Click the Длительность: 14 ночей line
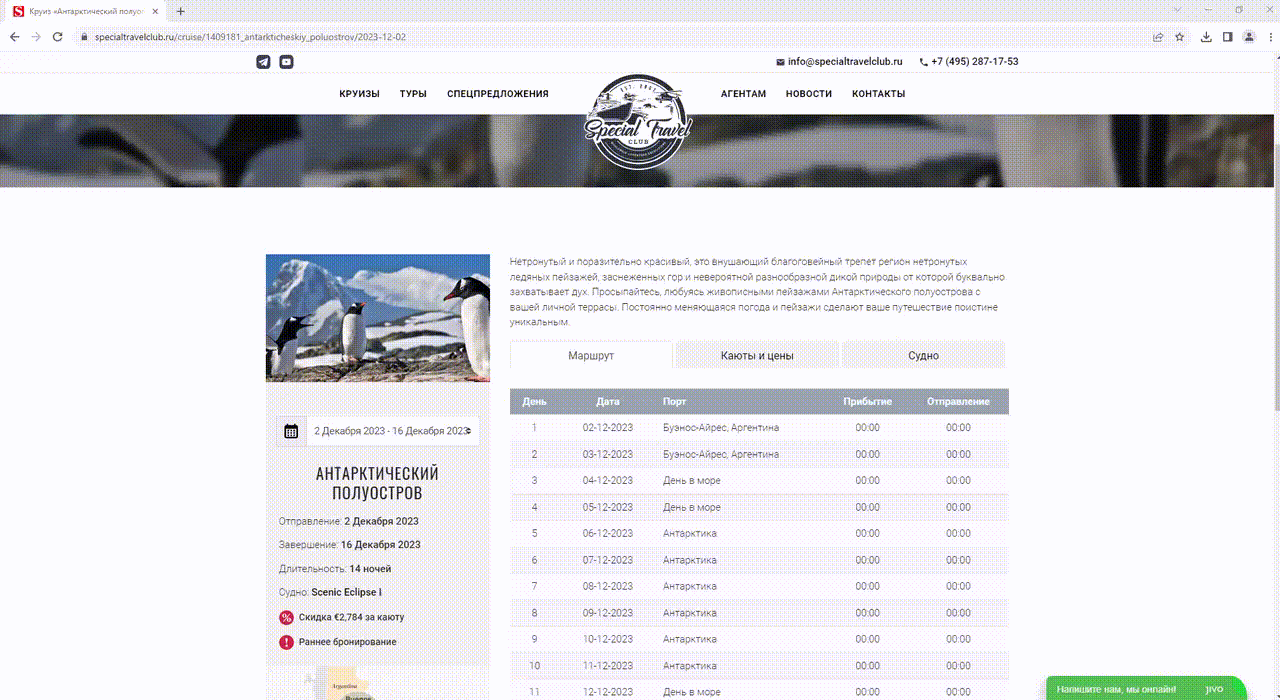 pos(335,569)
